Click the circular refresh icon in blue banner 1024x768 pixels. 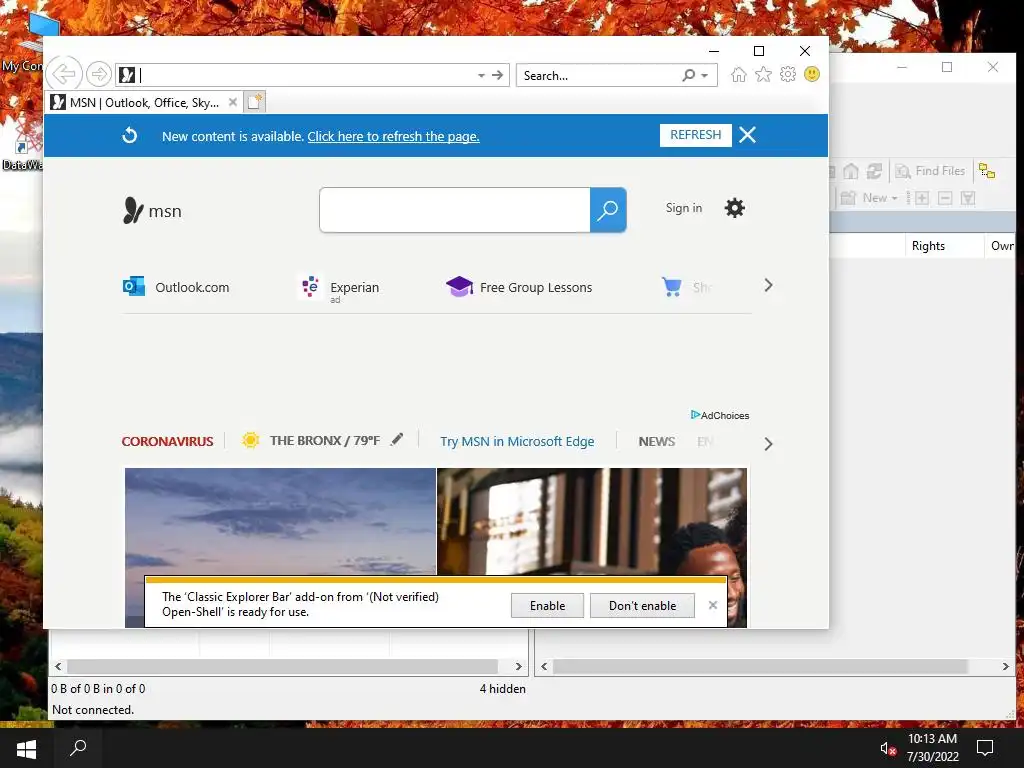click(130, 135)
